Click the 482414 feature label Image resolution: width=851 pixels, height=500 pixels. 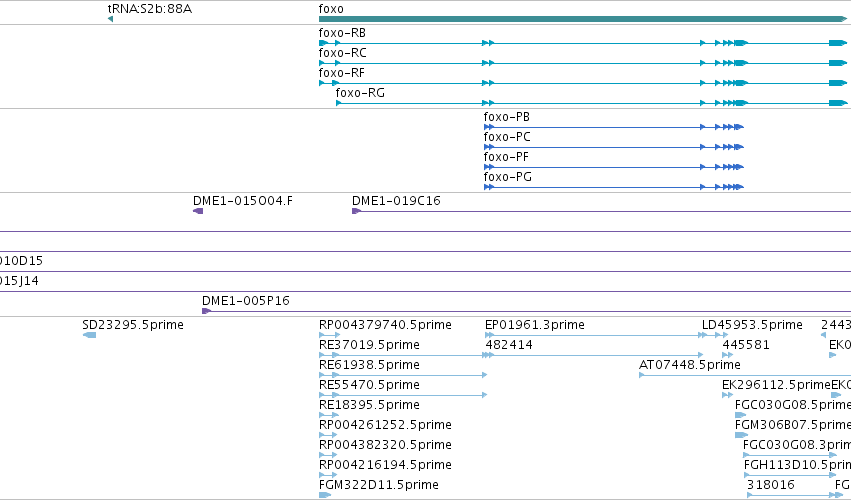click(x=509, y=345)
